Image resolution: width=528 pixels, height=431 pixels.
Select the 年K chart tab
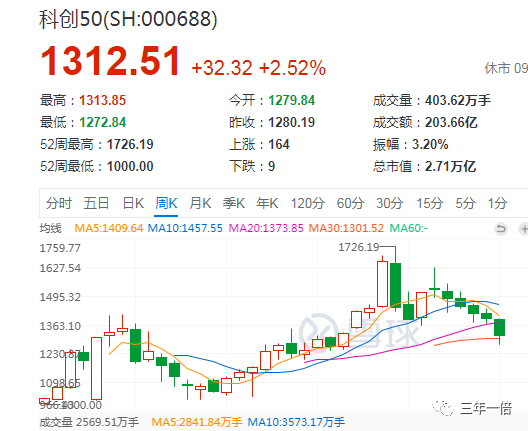[267, 203]
